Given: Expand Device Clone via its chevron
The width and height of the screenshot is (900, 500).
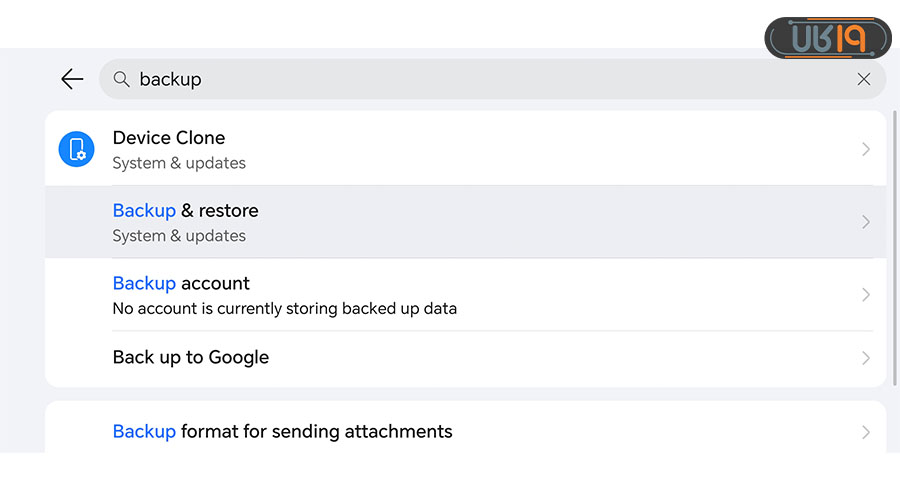Looking at the screenshot, I should pos(866,149).
